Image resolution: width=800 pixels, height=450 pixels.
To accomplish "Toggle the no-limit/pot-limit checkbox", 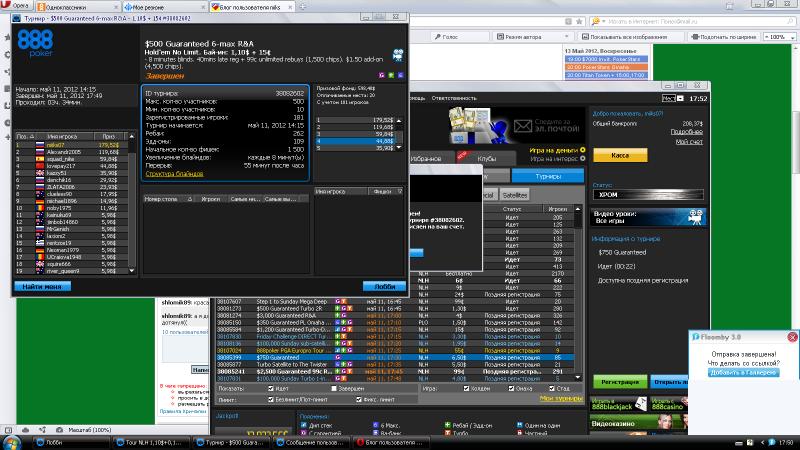I will [x=271, y=399].
